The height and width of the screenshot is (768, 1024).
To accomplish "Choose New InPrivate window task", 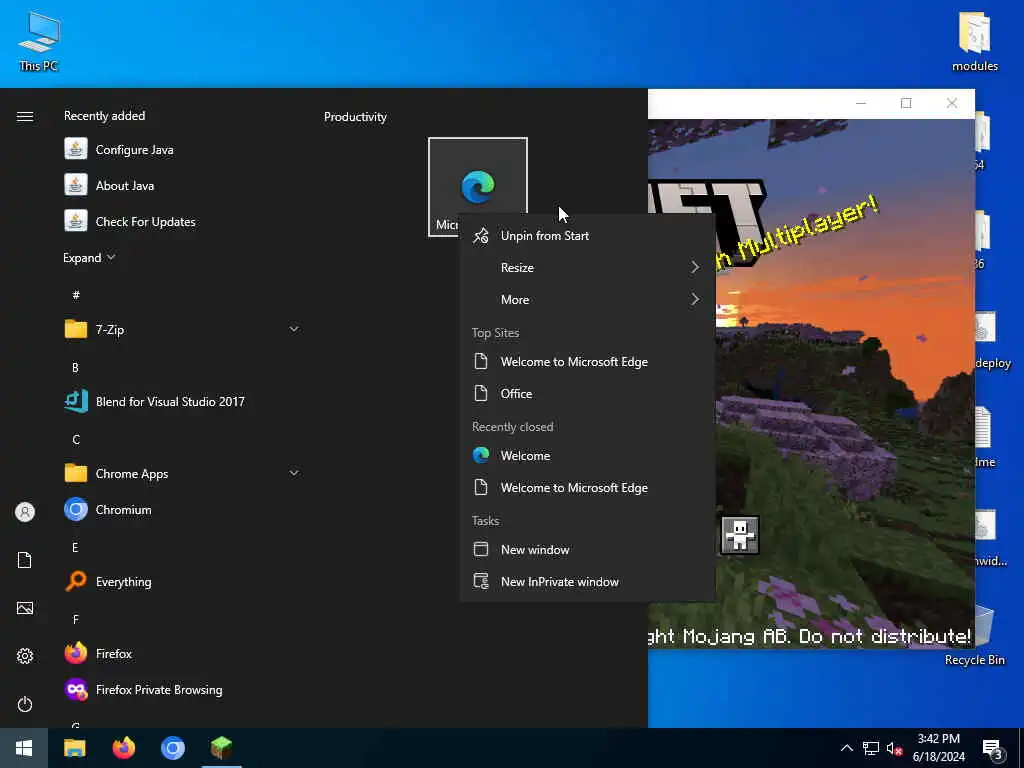I will point(587,582).
